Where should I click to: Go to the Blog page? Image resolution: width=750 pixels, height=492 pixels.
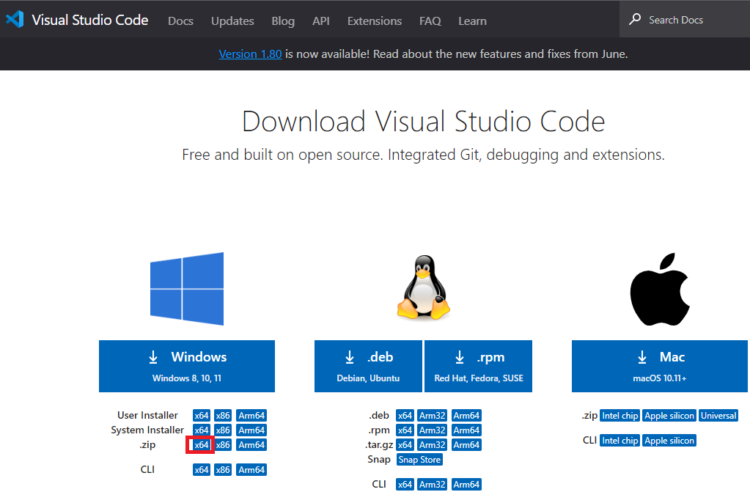(x=283, y=21)
